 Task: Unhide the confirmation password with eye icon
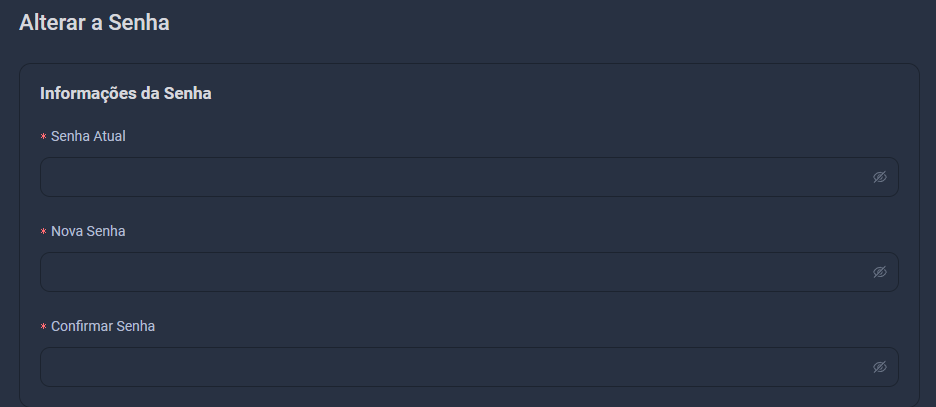pyautogui.click(x=879, y=367)
